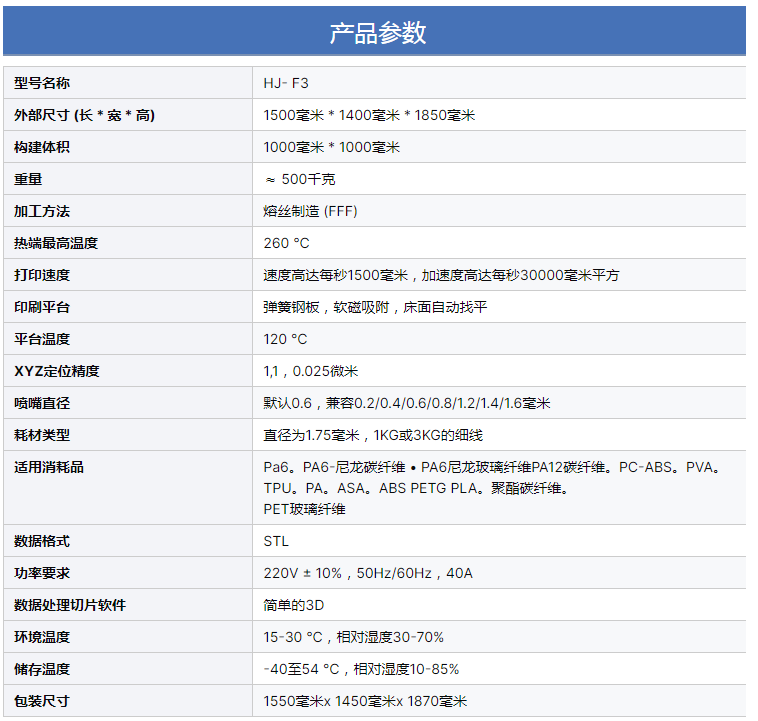Click the 包装尺寸 row label
Viewport: 758px width, 721px height.
pyautogui.click(x=42, y=701)
